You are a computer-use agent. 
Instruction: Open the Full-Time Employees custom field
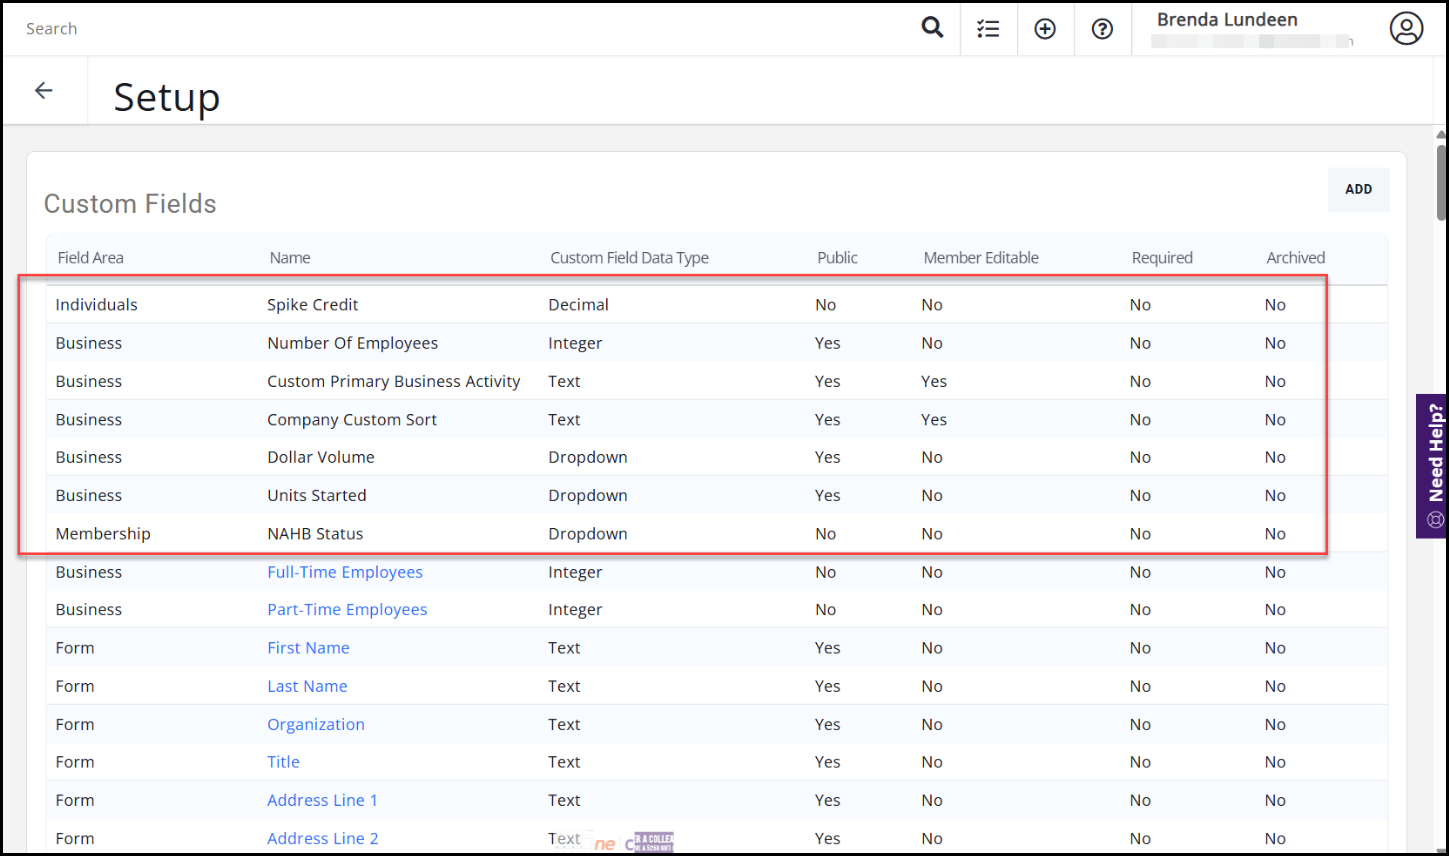click(344, 572)
